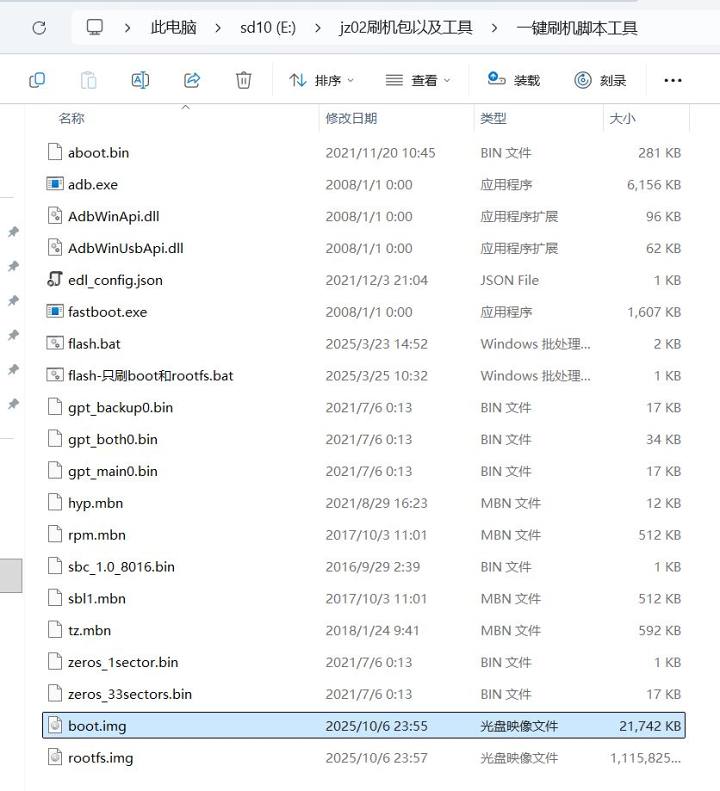Click the AdbWinApi.dll file icon
The width and height of the screenshot is (720, 791).
[55, 215]
